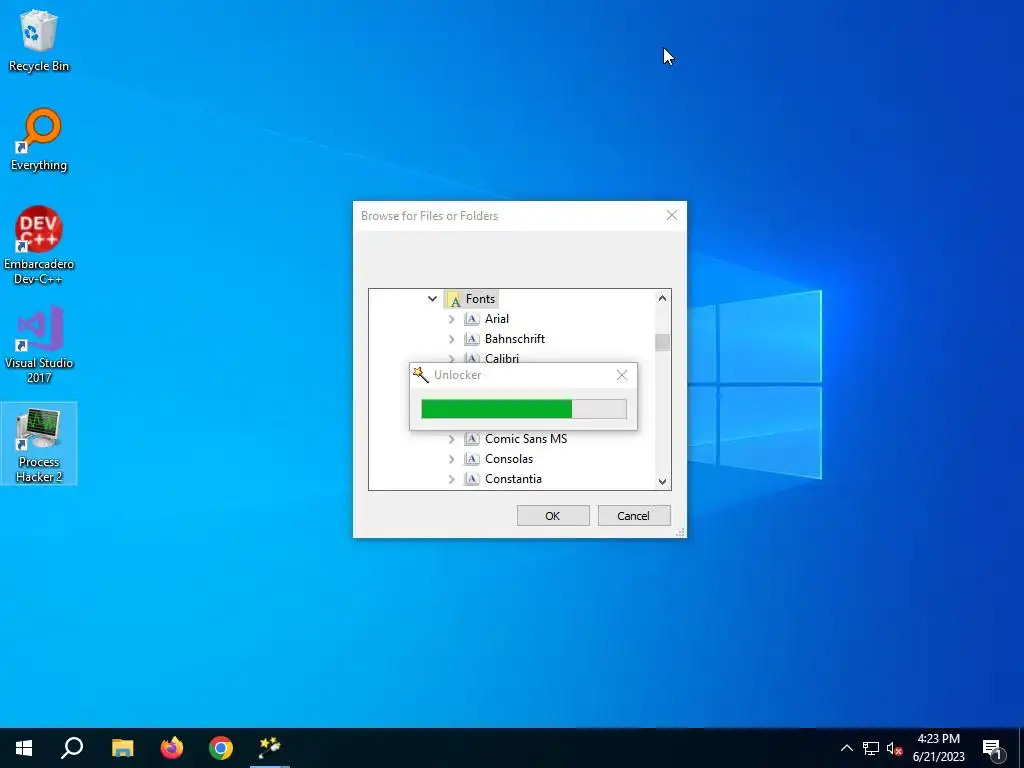This screenshot has height=768, width=1024.
Task: Select the Fonts tree item
Action: coord(480,299)
